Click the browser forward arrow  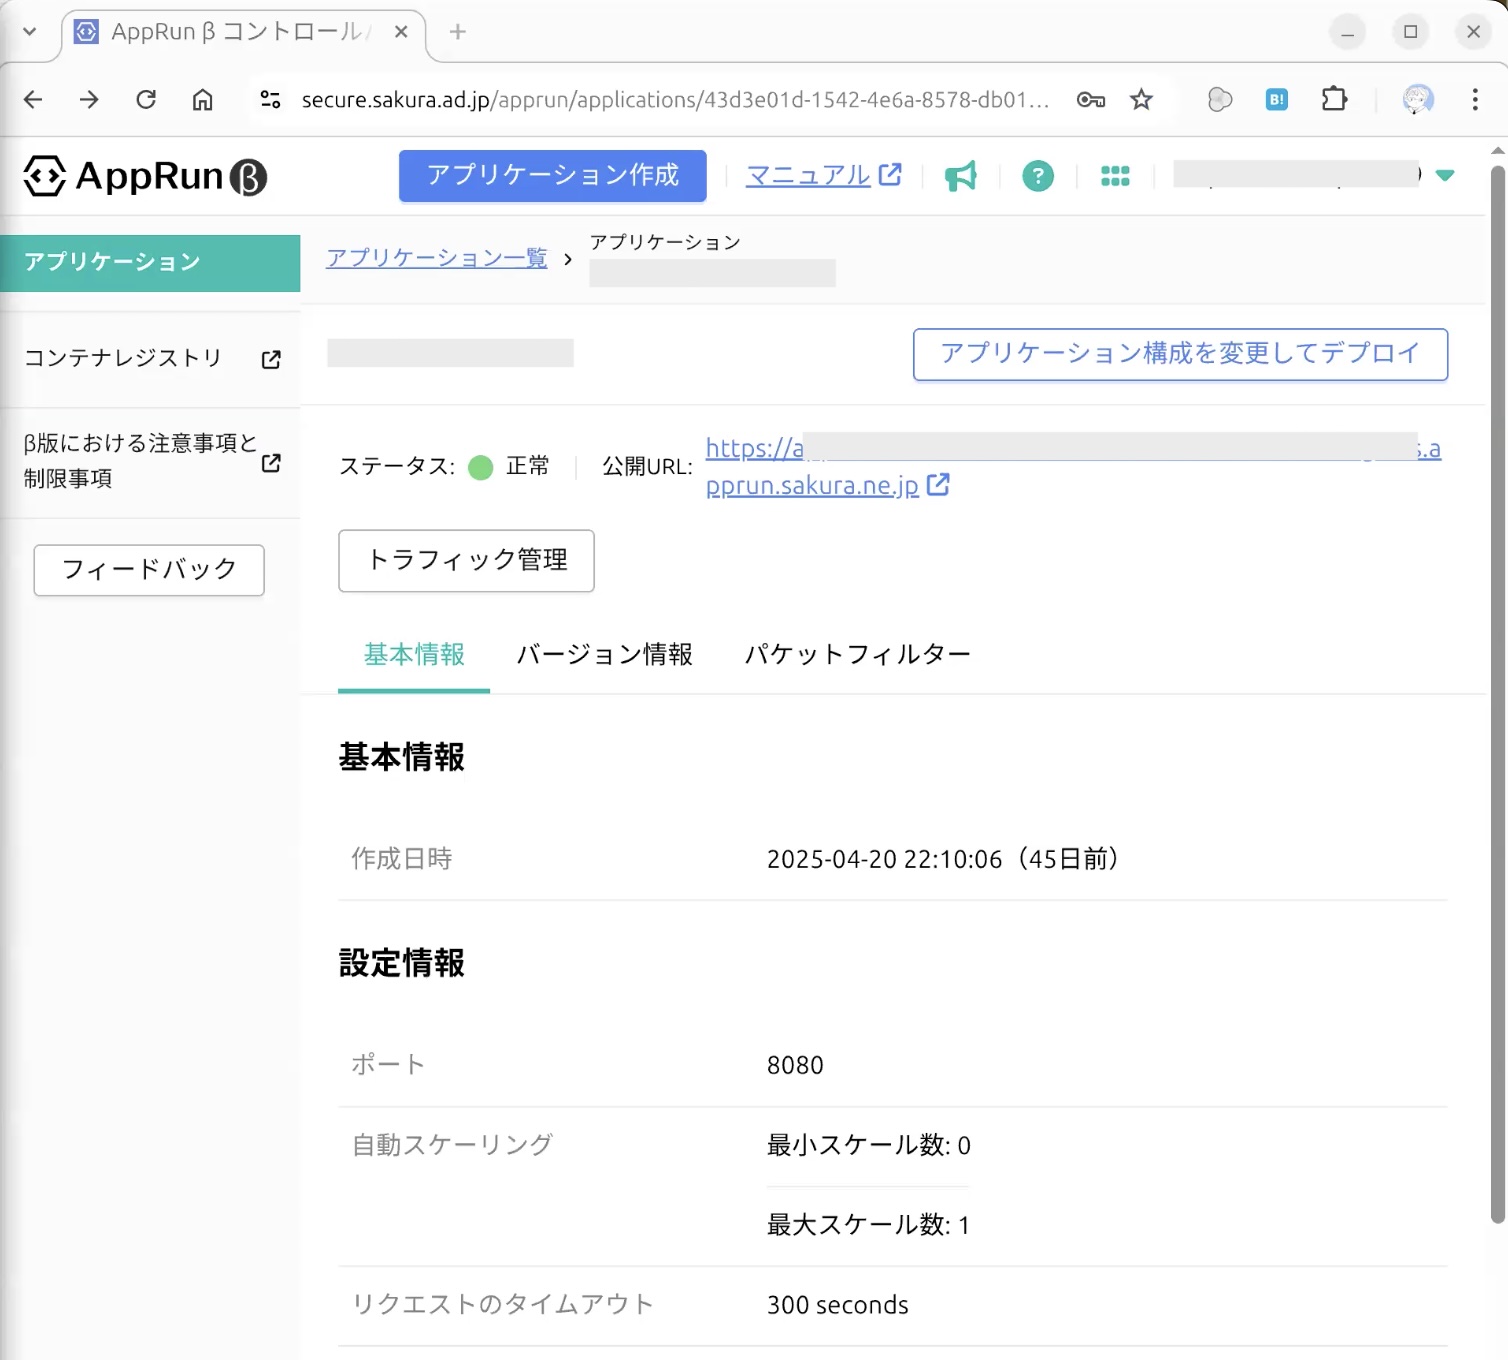[x=89, y=99]
